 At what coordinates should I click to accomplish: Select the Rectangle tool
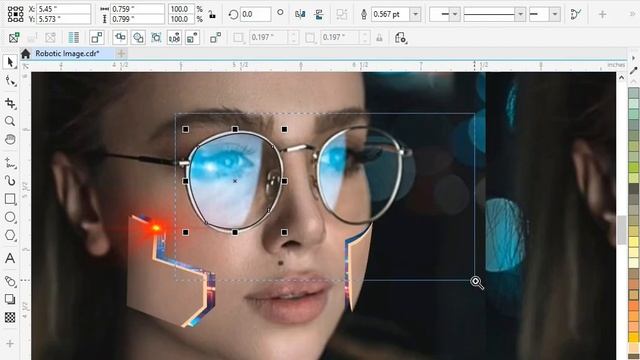click(x=10, y=199)
